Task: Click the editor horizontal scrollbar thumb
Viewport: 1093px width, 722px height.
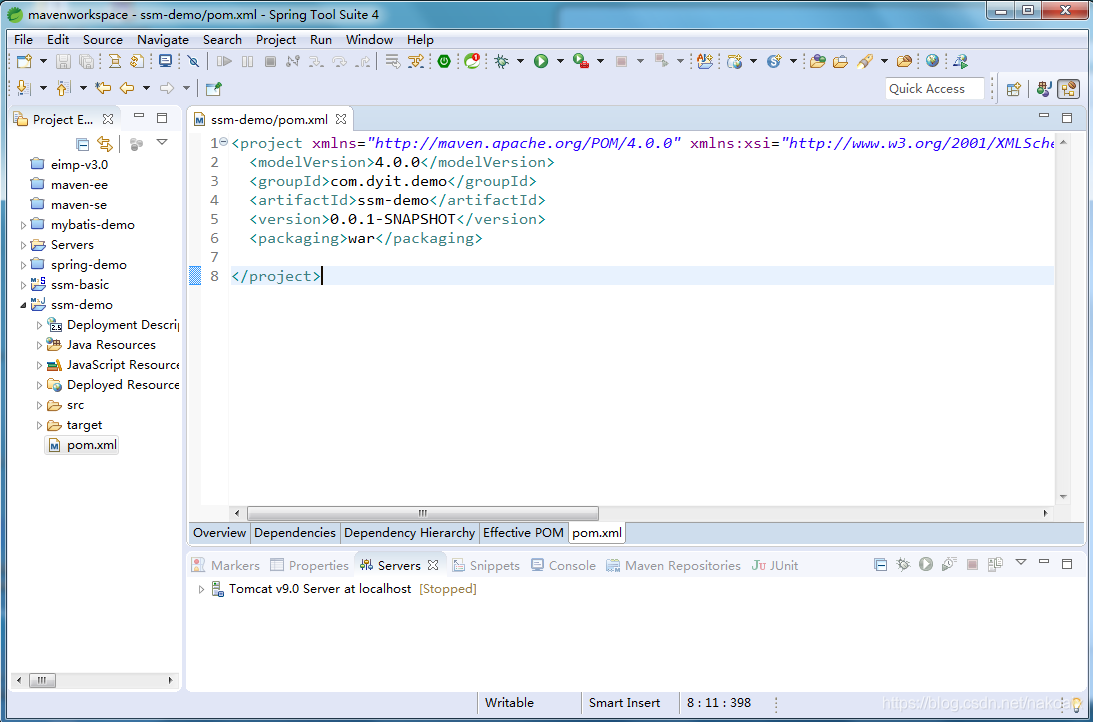Action: coord(422,513)
